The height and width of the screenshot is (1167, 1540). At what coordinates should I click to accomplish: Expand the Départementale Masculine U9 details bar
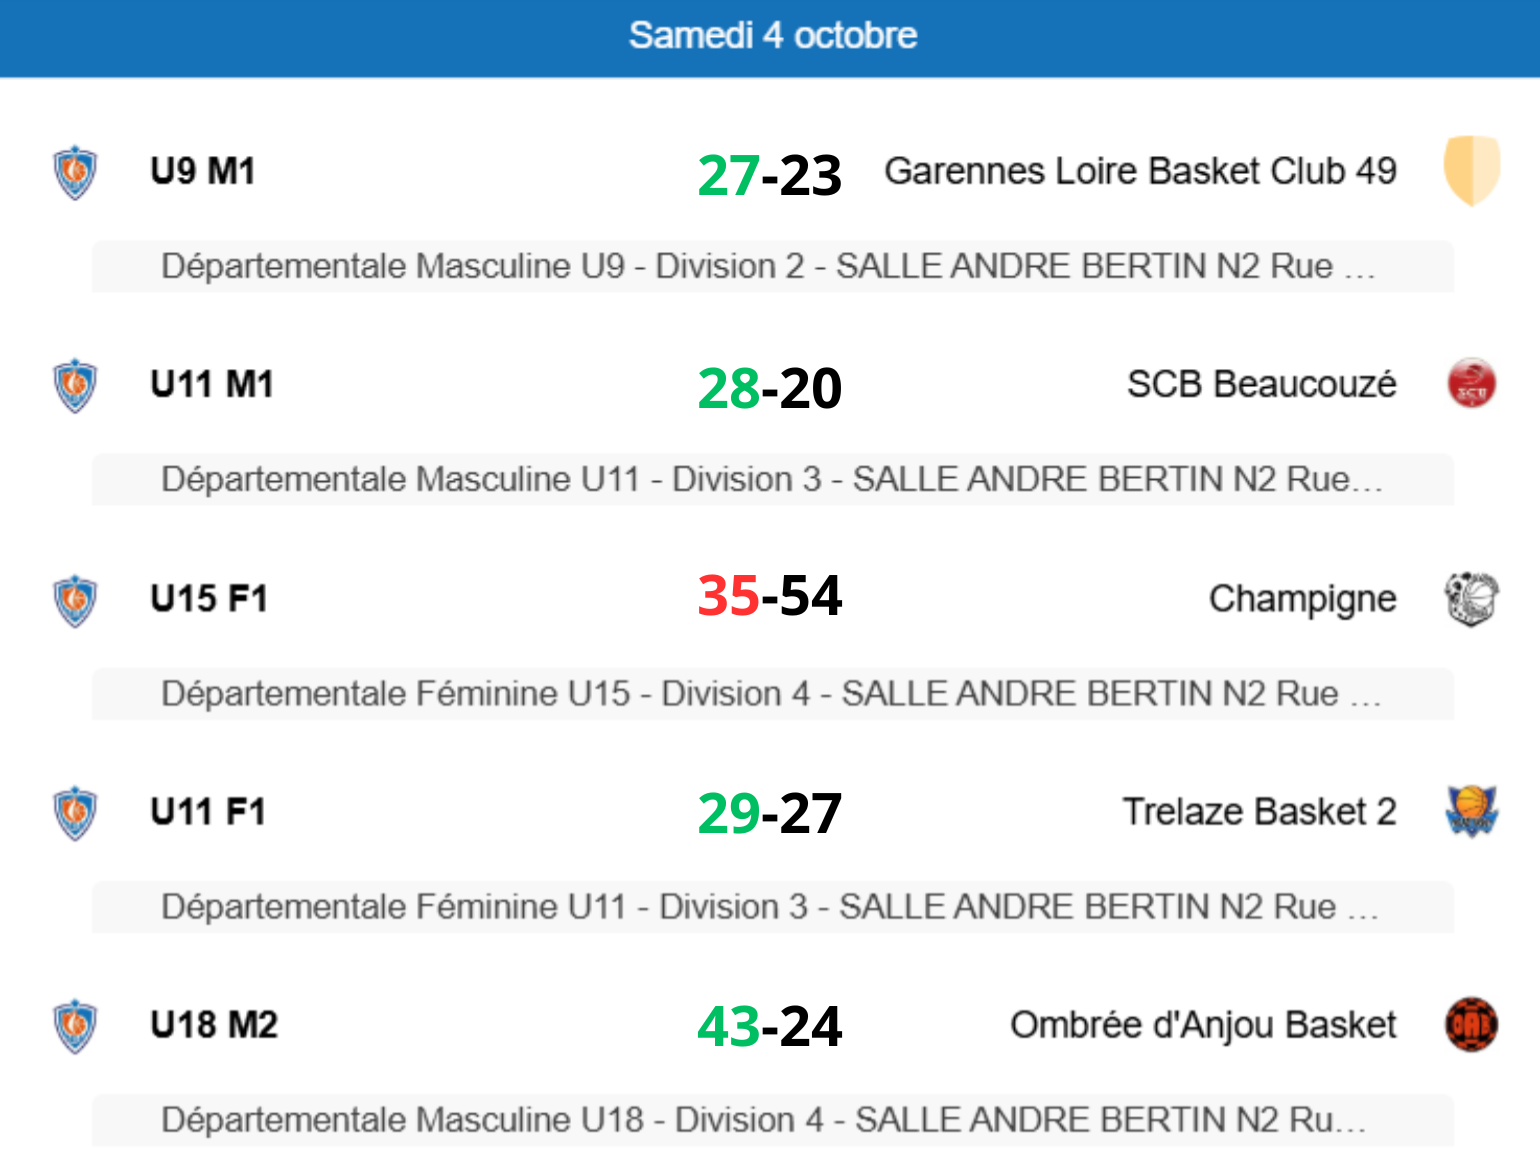pyautogui.click(x=772, y=267)
